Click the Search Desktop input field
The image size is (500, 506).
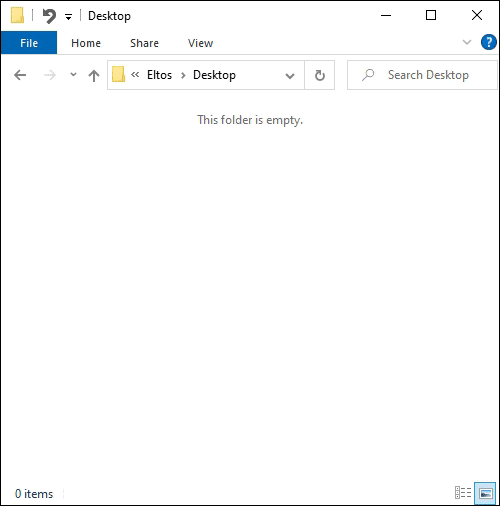[x=422, y=75]
